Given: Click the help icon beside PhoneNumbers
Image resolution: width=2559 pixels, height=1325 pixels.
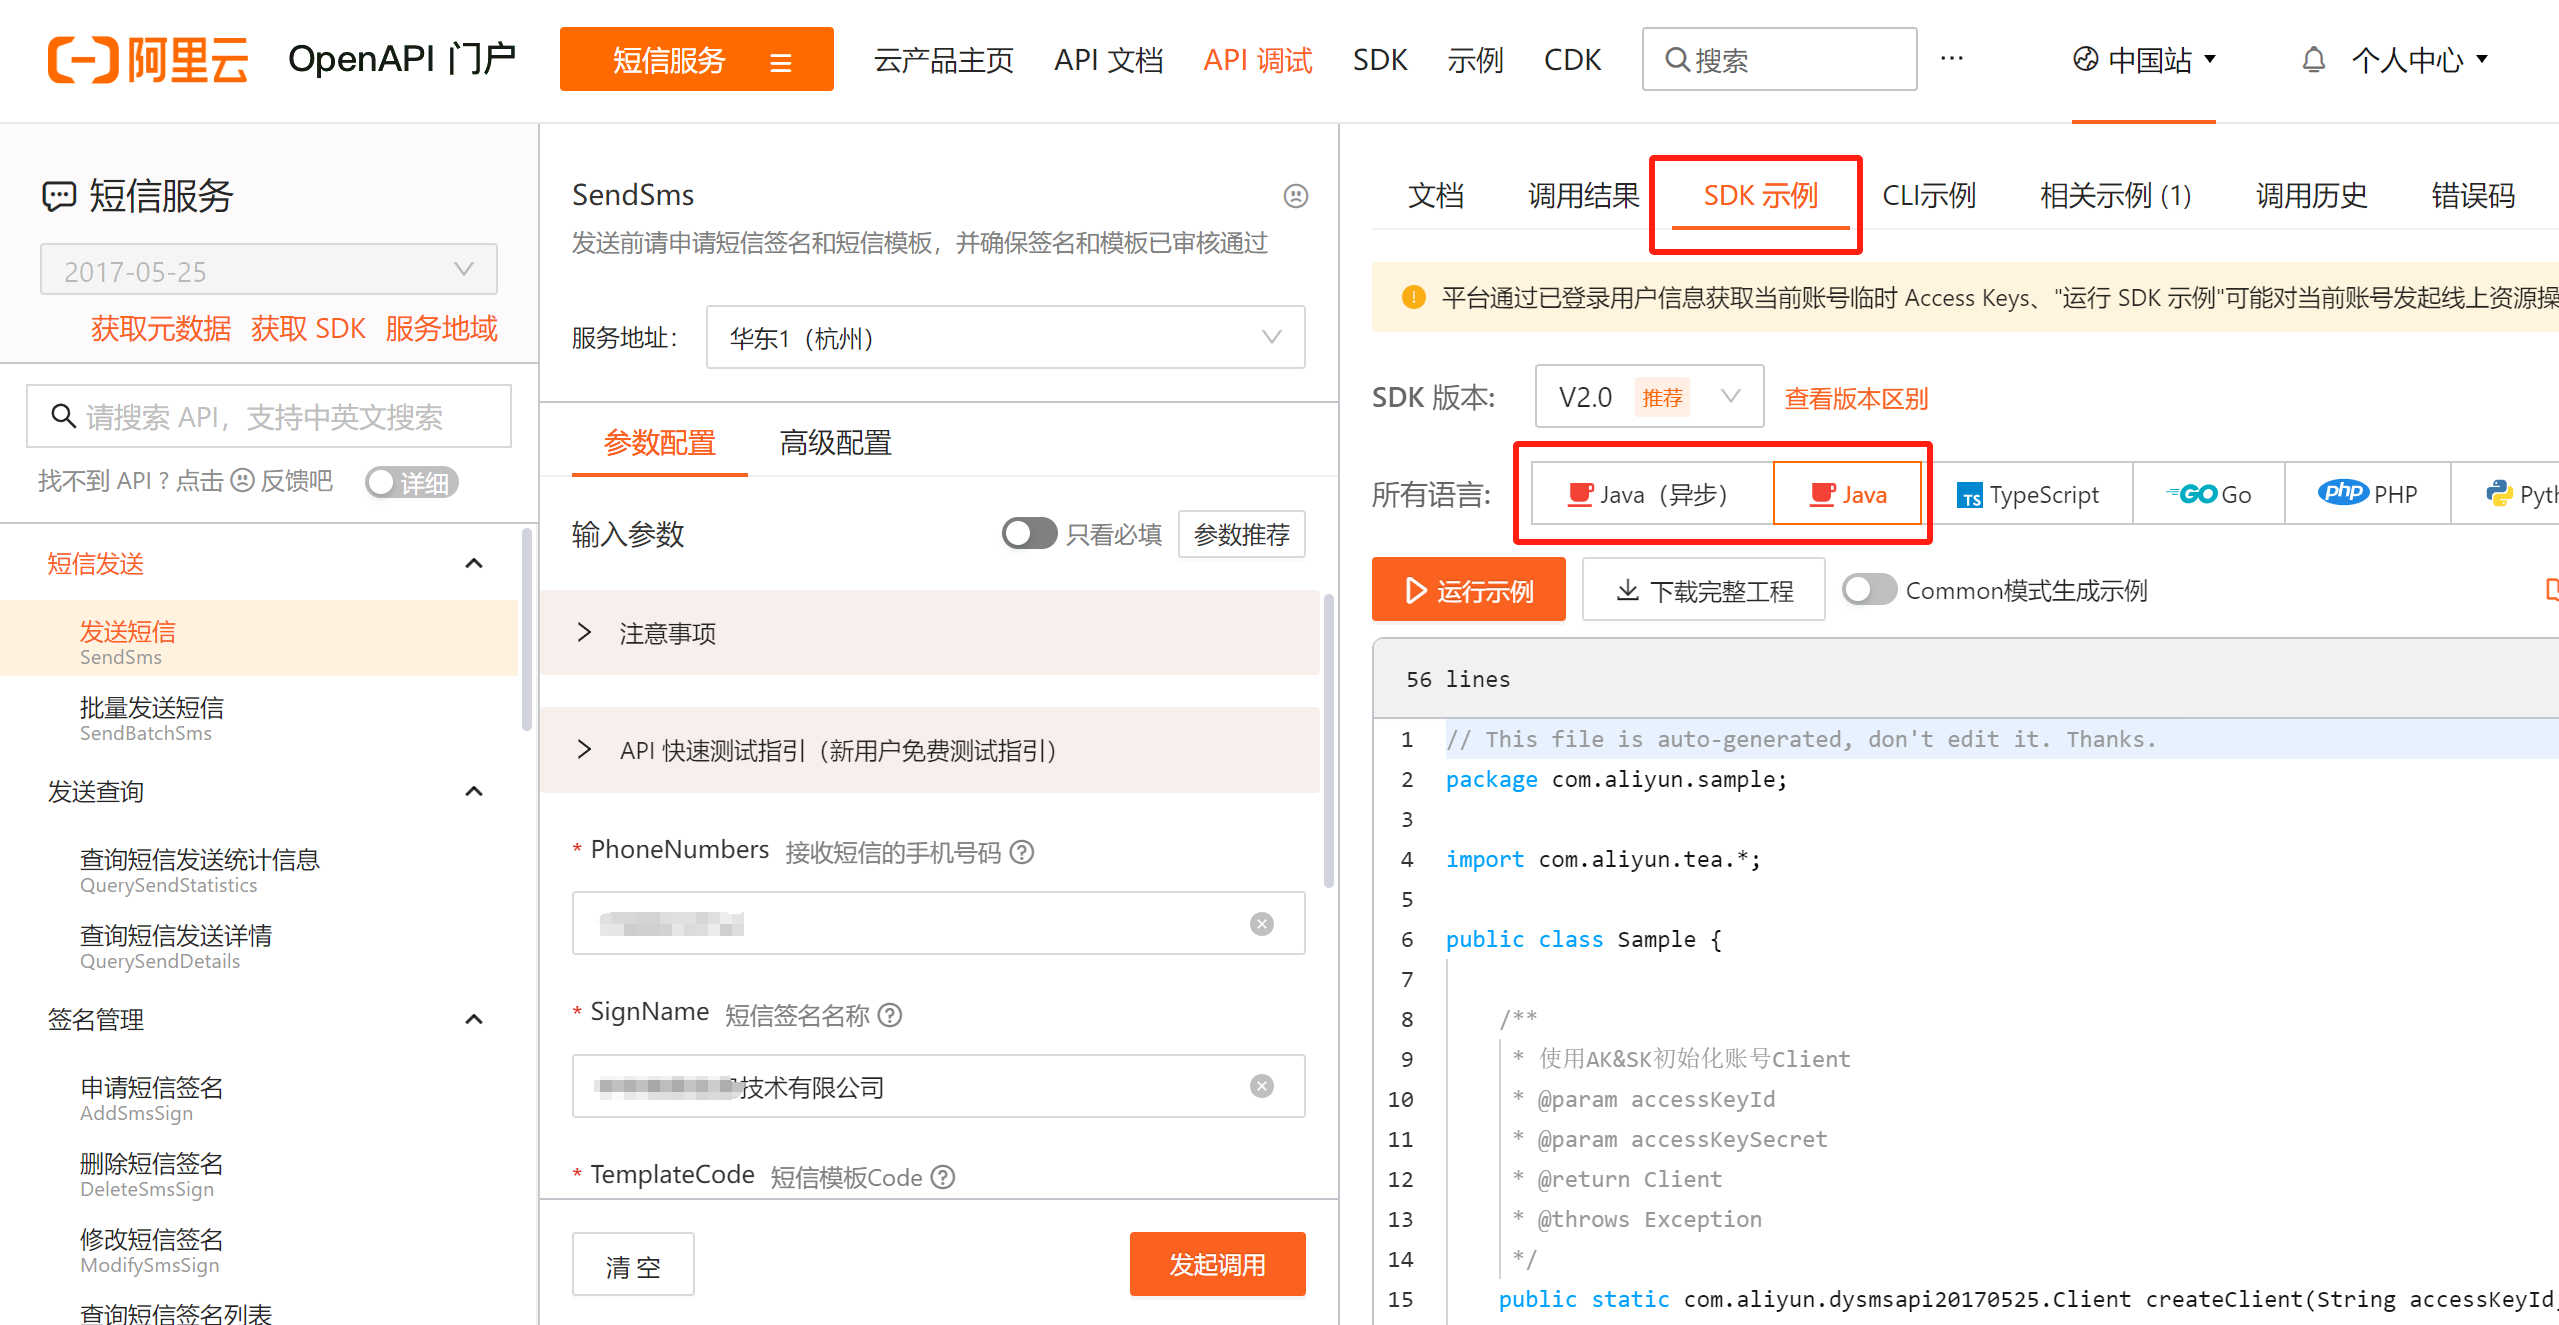Looking at the screenshot, I should click(x=1021, y=852).
